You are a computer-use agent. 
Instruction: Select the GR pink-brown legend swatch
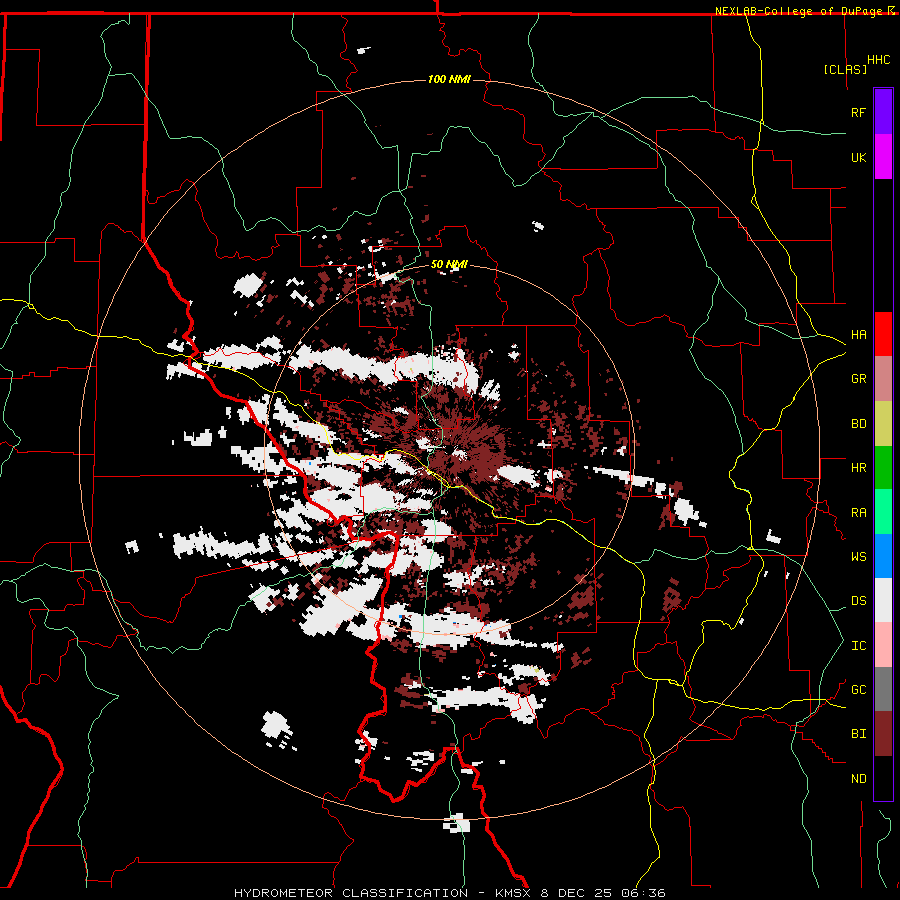click(883, 378)
